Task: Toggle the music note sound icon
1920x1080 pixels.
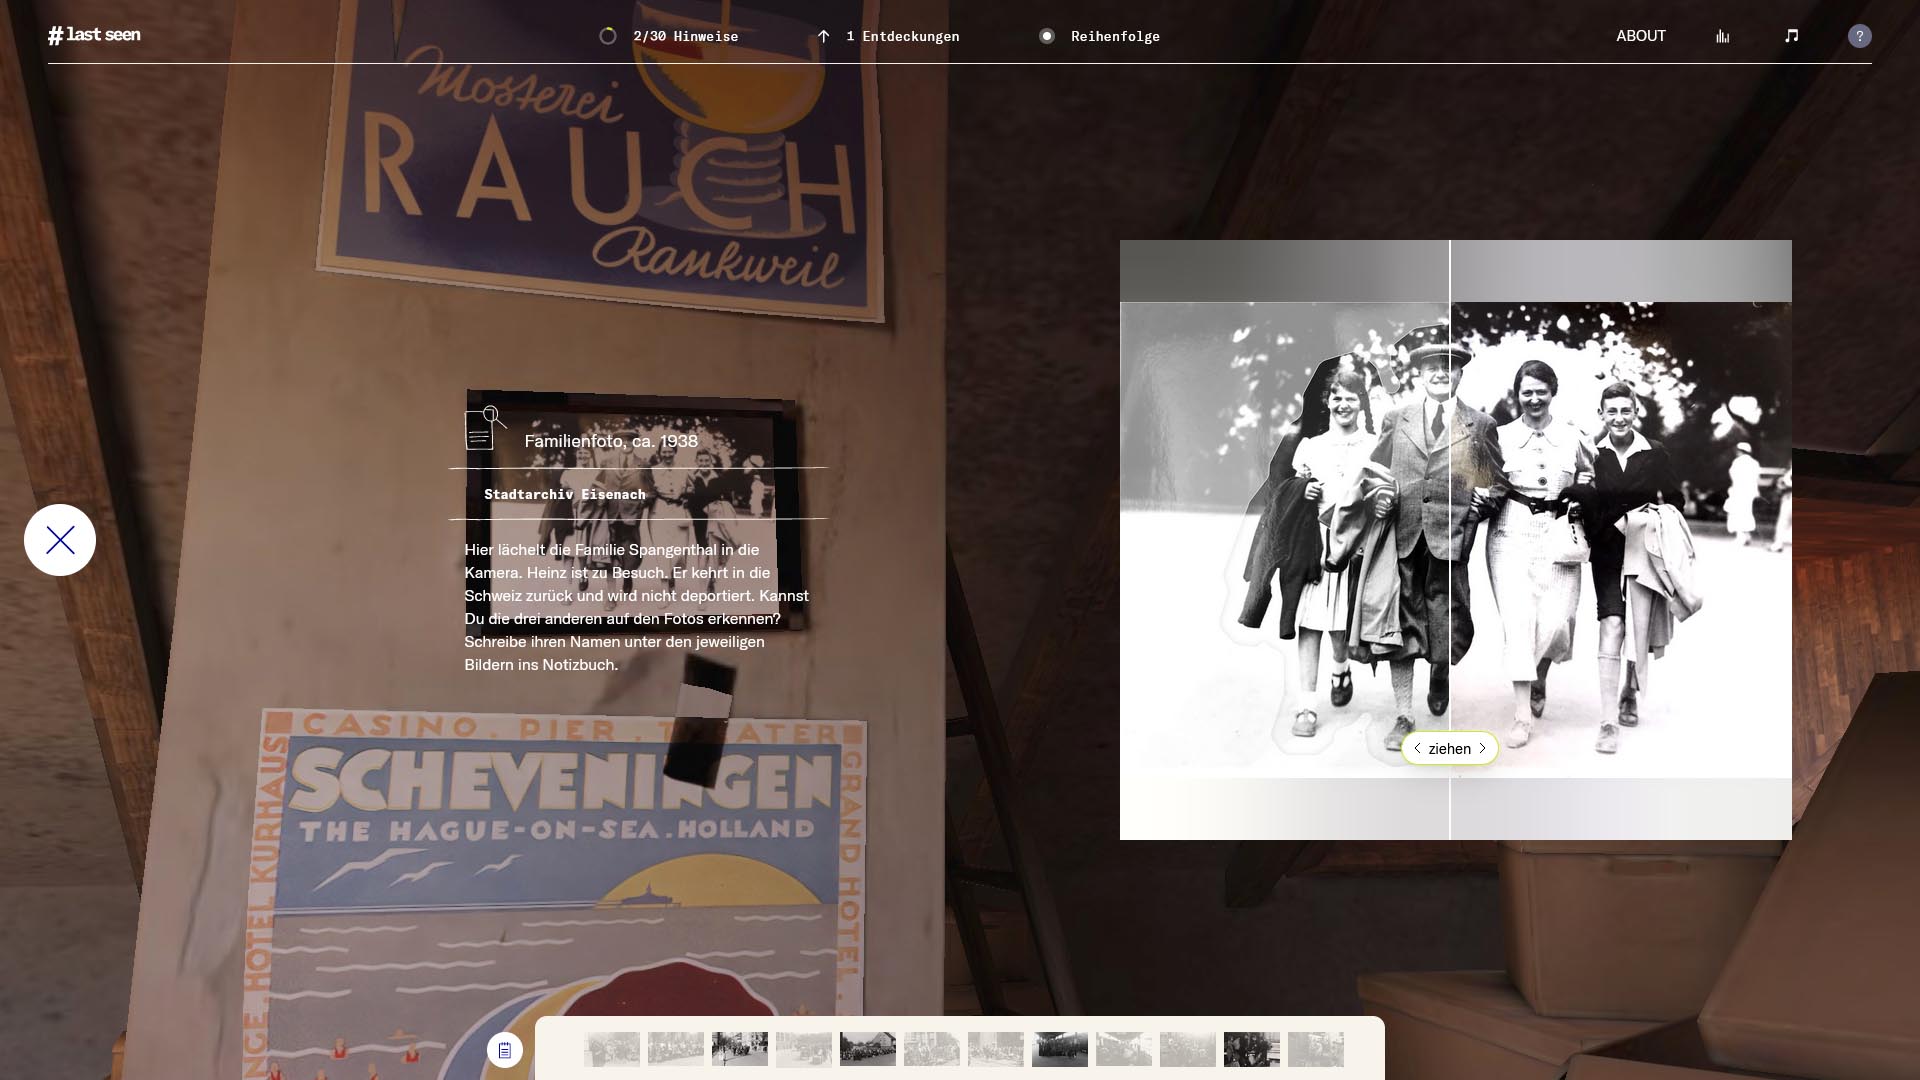Action: pyautogui.click(x=1791, y=36)
